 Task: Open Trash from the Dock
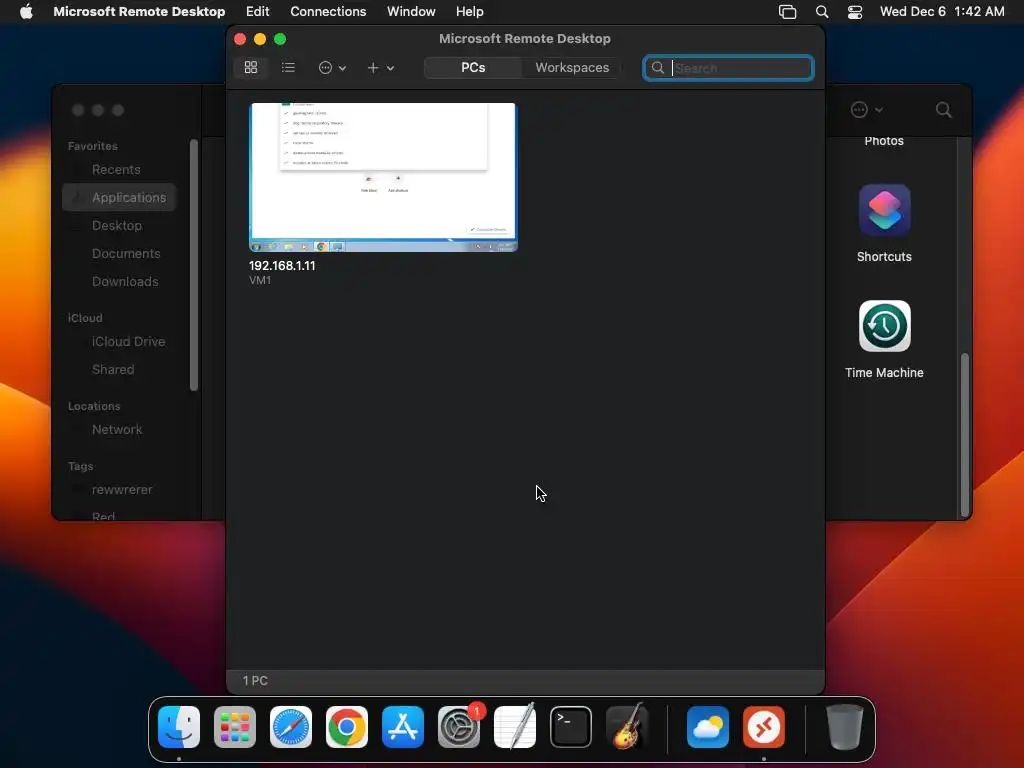pos(844,727)
